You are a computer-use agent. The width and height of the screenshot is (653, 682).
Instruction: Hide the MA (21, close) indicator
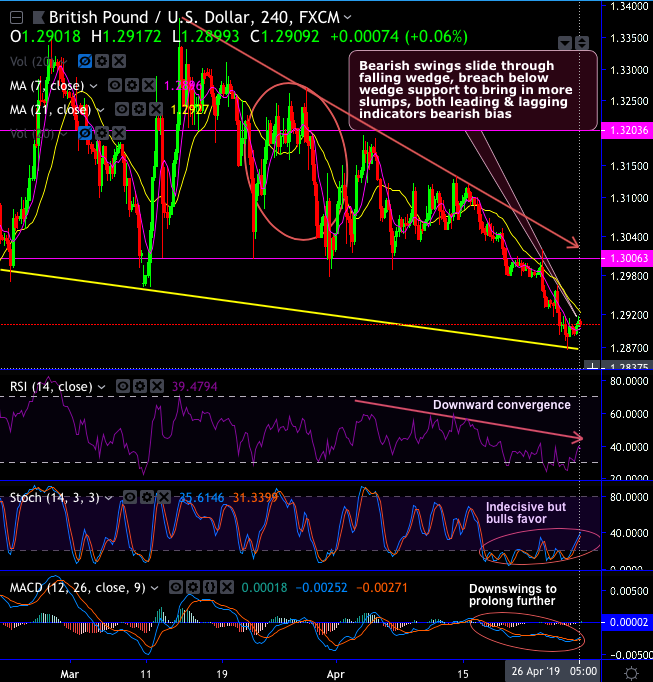122,109
